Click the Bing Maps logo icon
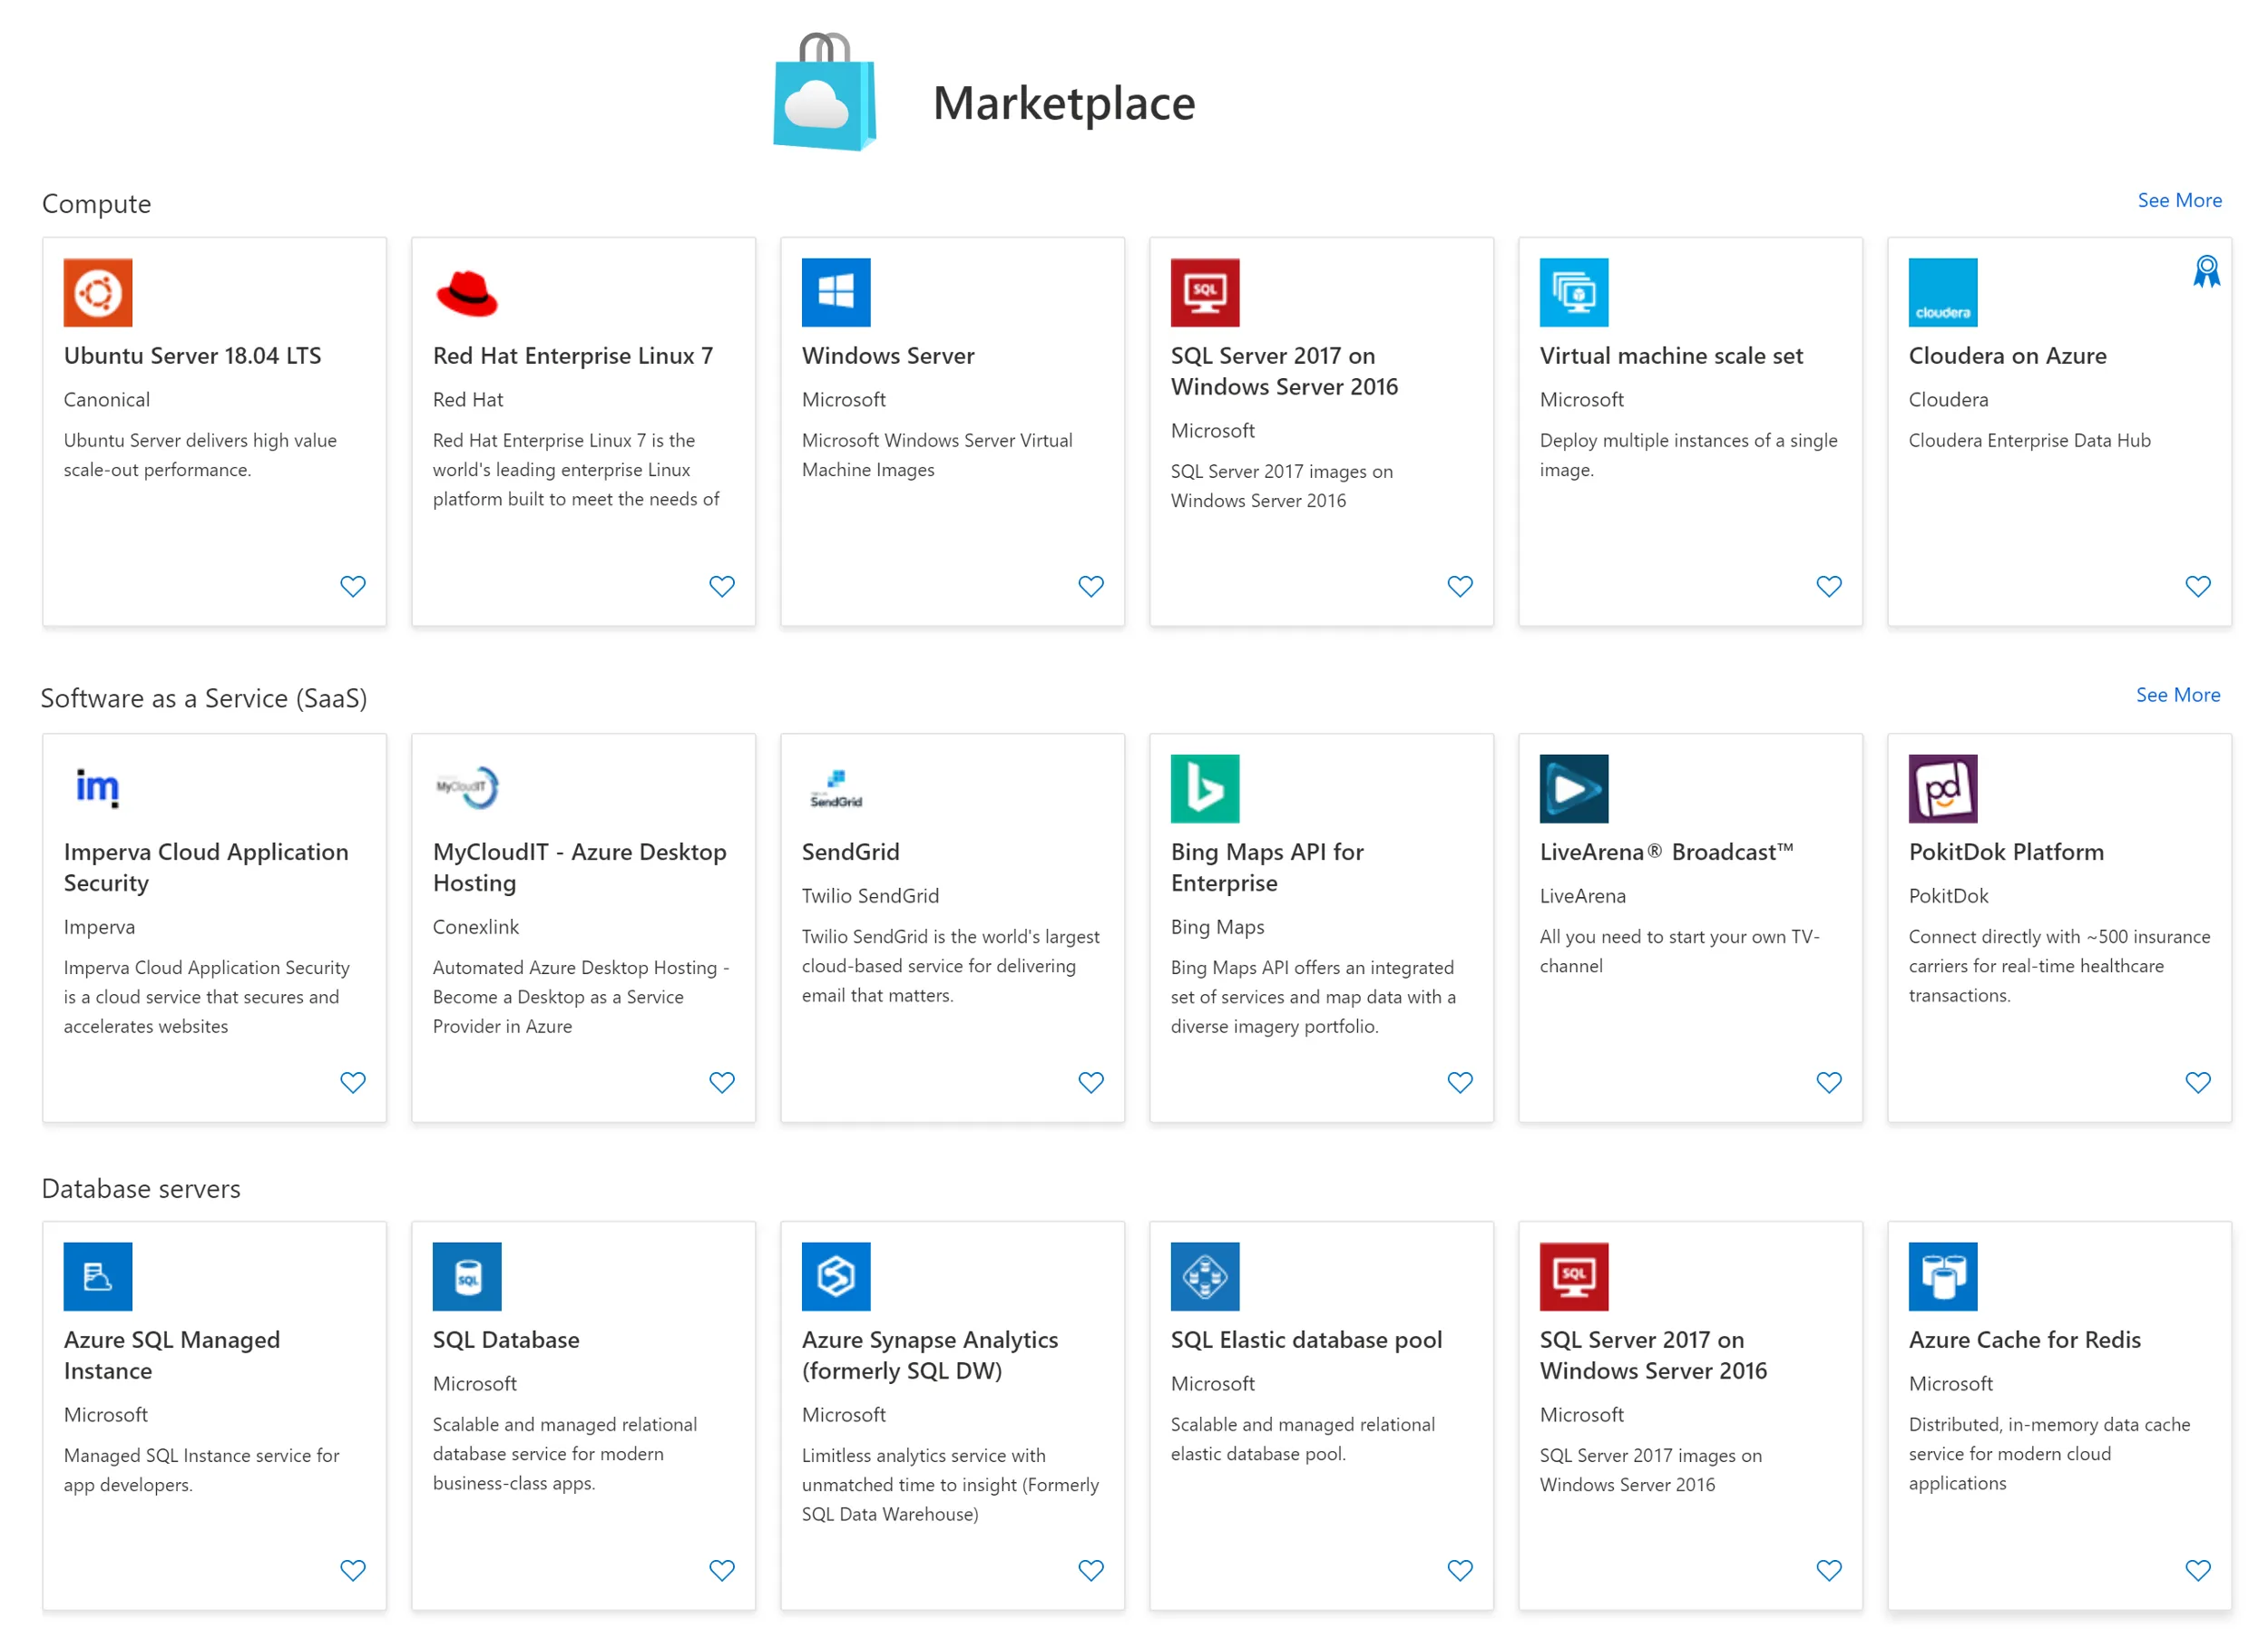 tap(1205, 789)
